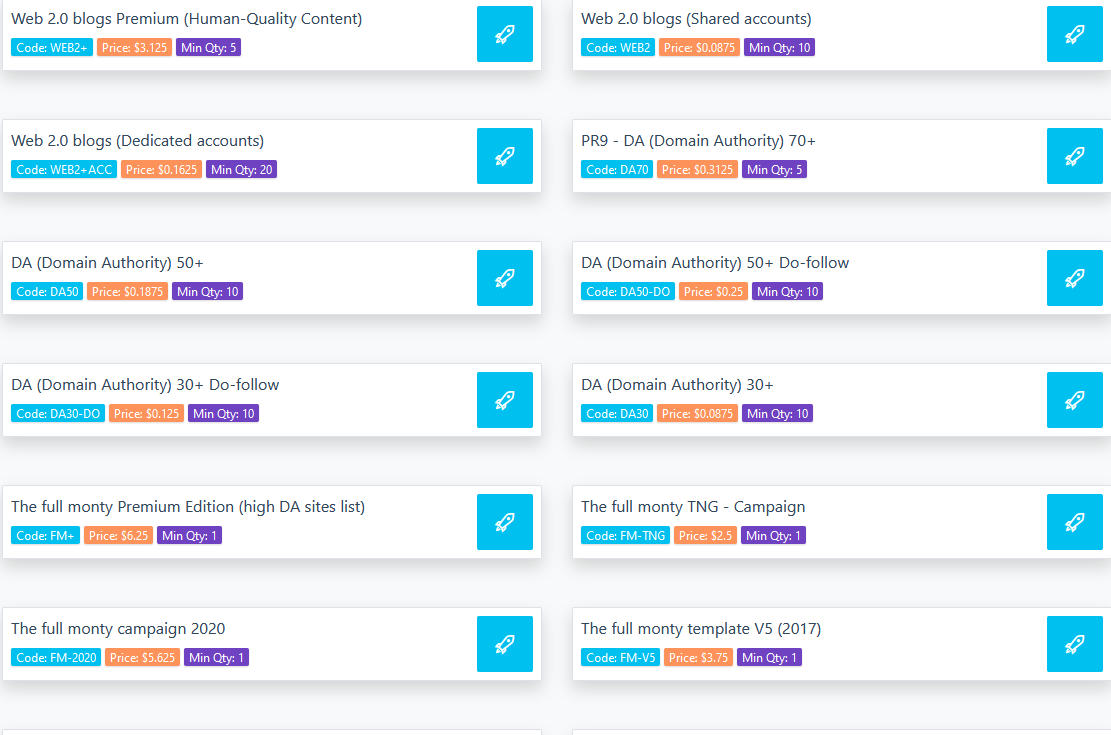Click the Min Qty: 20 badge
Screen dimensions: 1111x735
pos(242,169)
